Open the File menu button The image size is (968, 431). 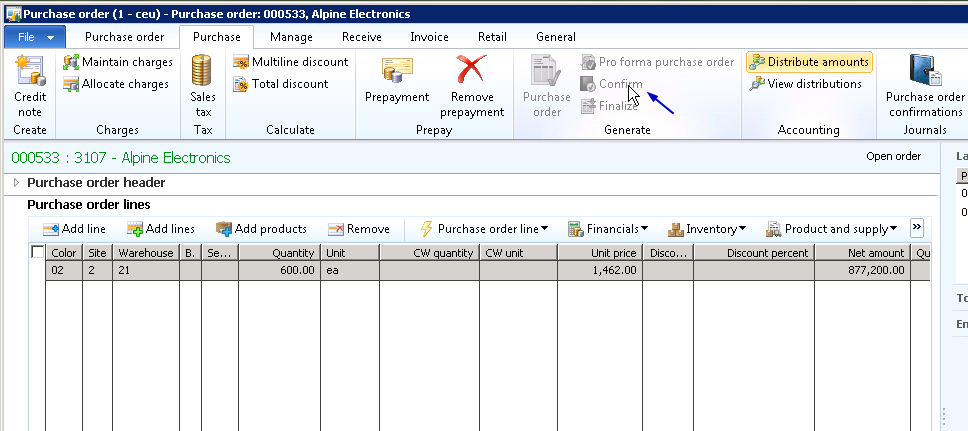[x=35, y=37]
